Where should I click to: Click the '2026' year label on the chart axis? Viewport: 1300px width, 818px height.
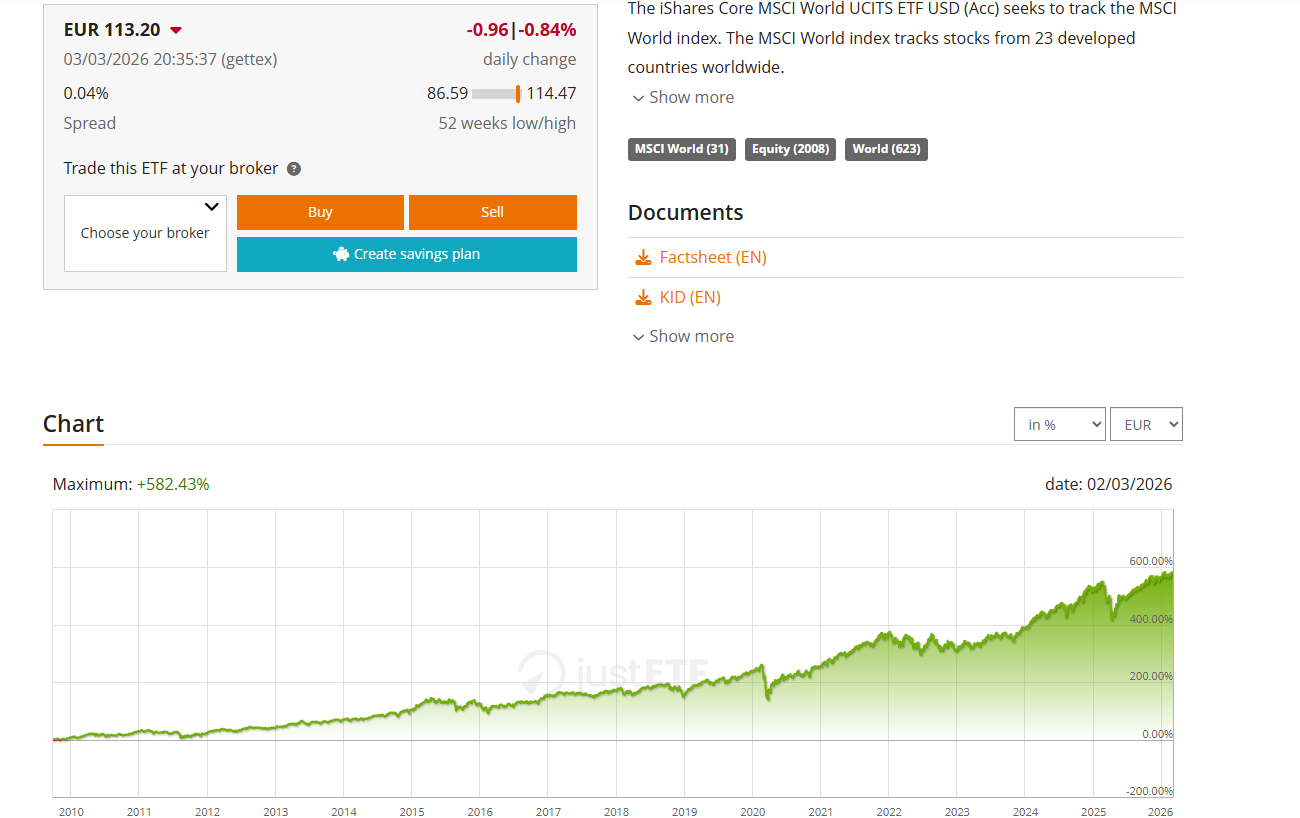(x=1160, y=812)
